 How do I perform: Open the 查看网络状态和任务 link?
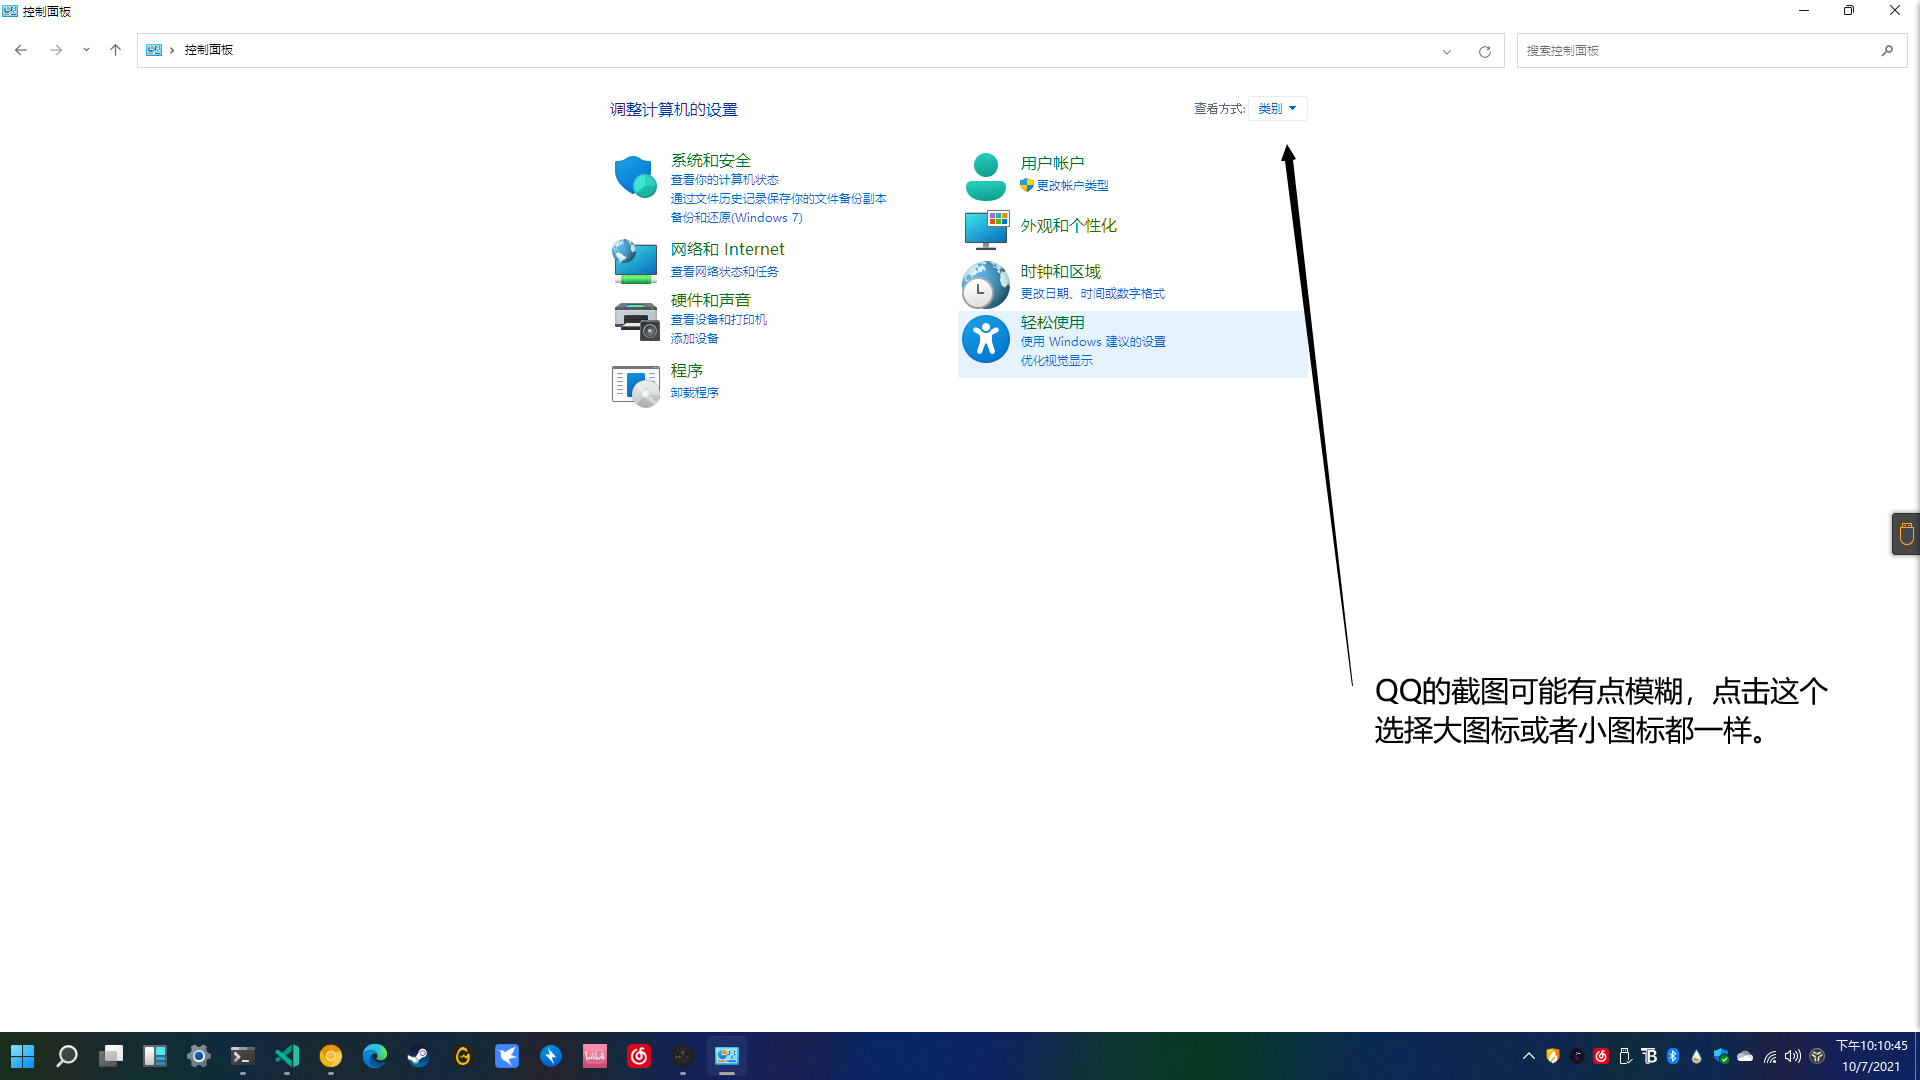coord(724,272)
